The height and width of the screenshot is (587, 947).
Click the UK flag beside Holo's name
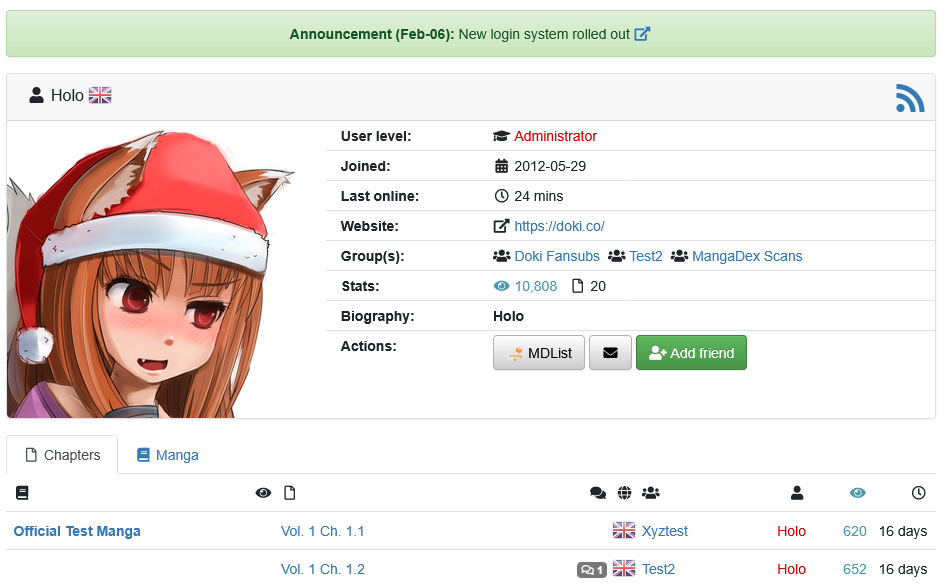(100, 95)
